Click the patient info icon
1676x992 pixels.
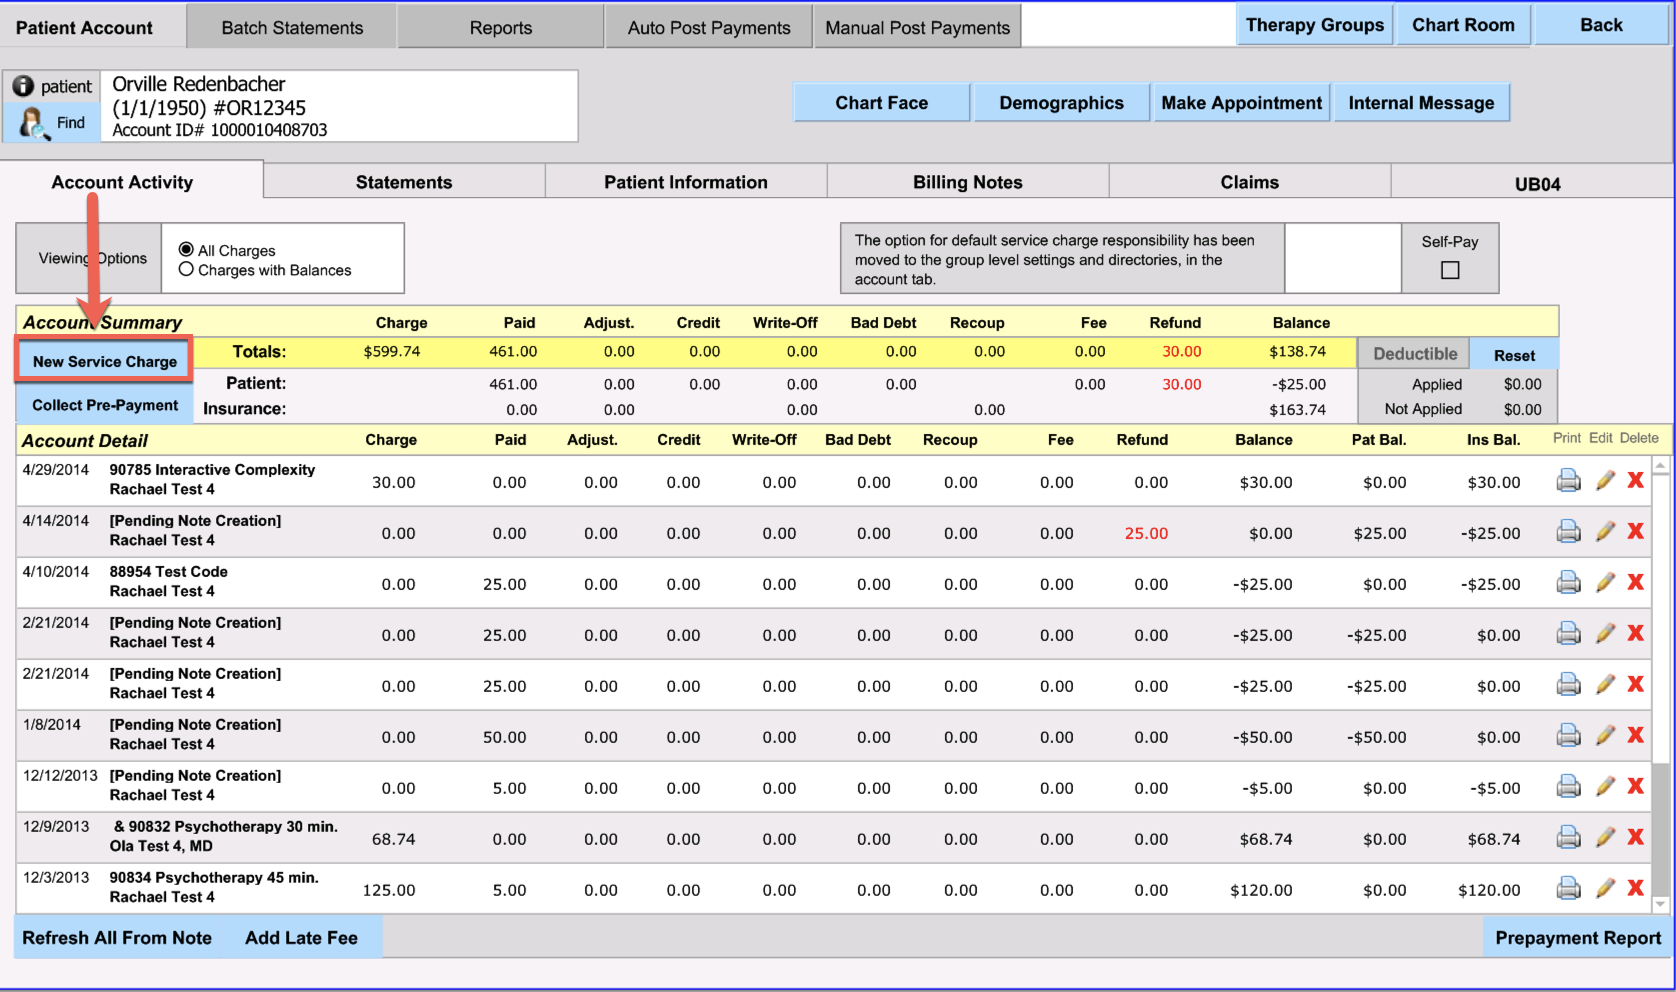[x=23, y=86]
